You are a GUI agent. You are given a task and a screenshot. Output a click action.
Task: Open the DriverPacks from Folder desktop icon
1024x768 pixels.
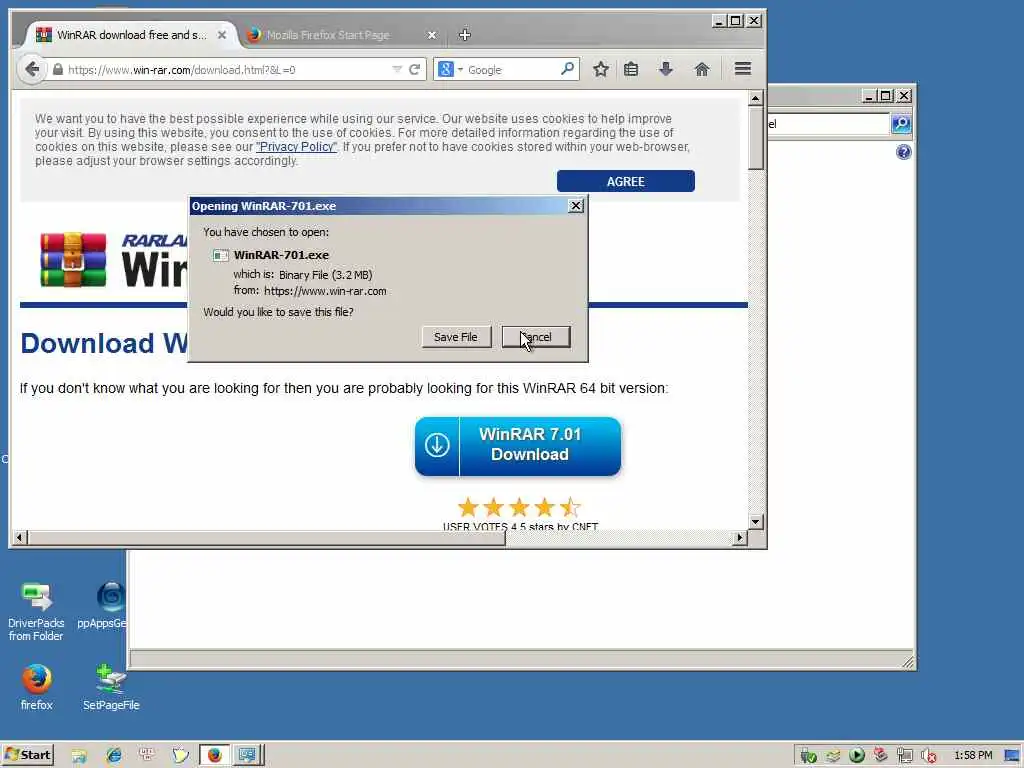[x=36, y=612]
